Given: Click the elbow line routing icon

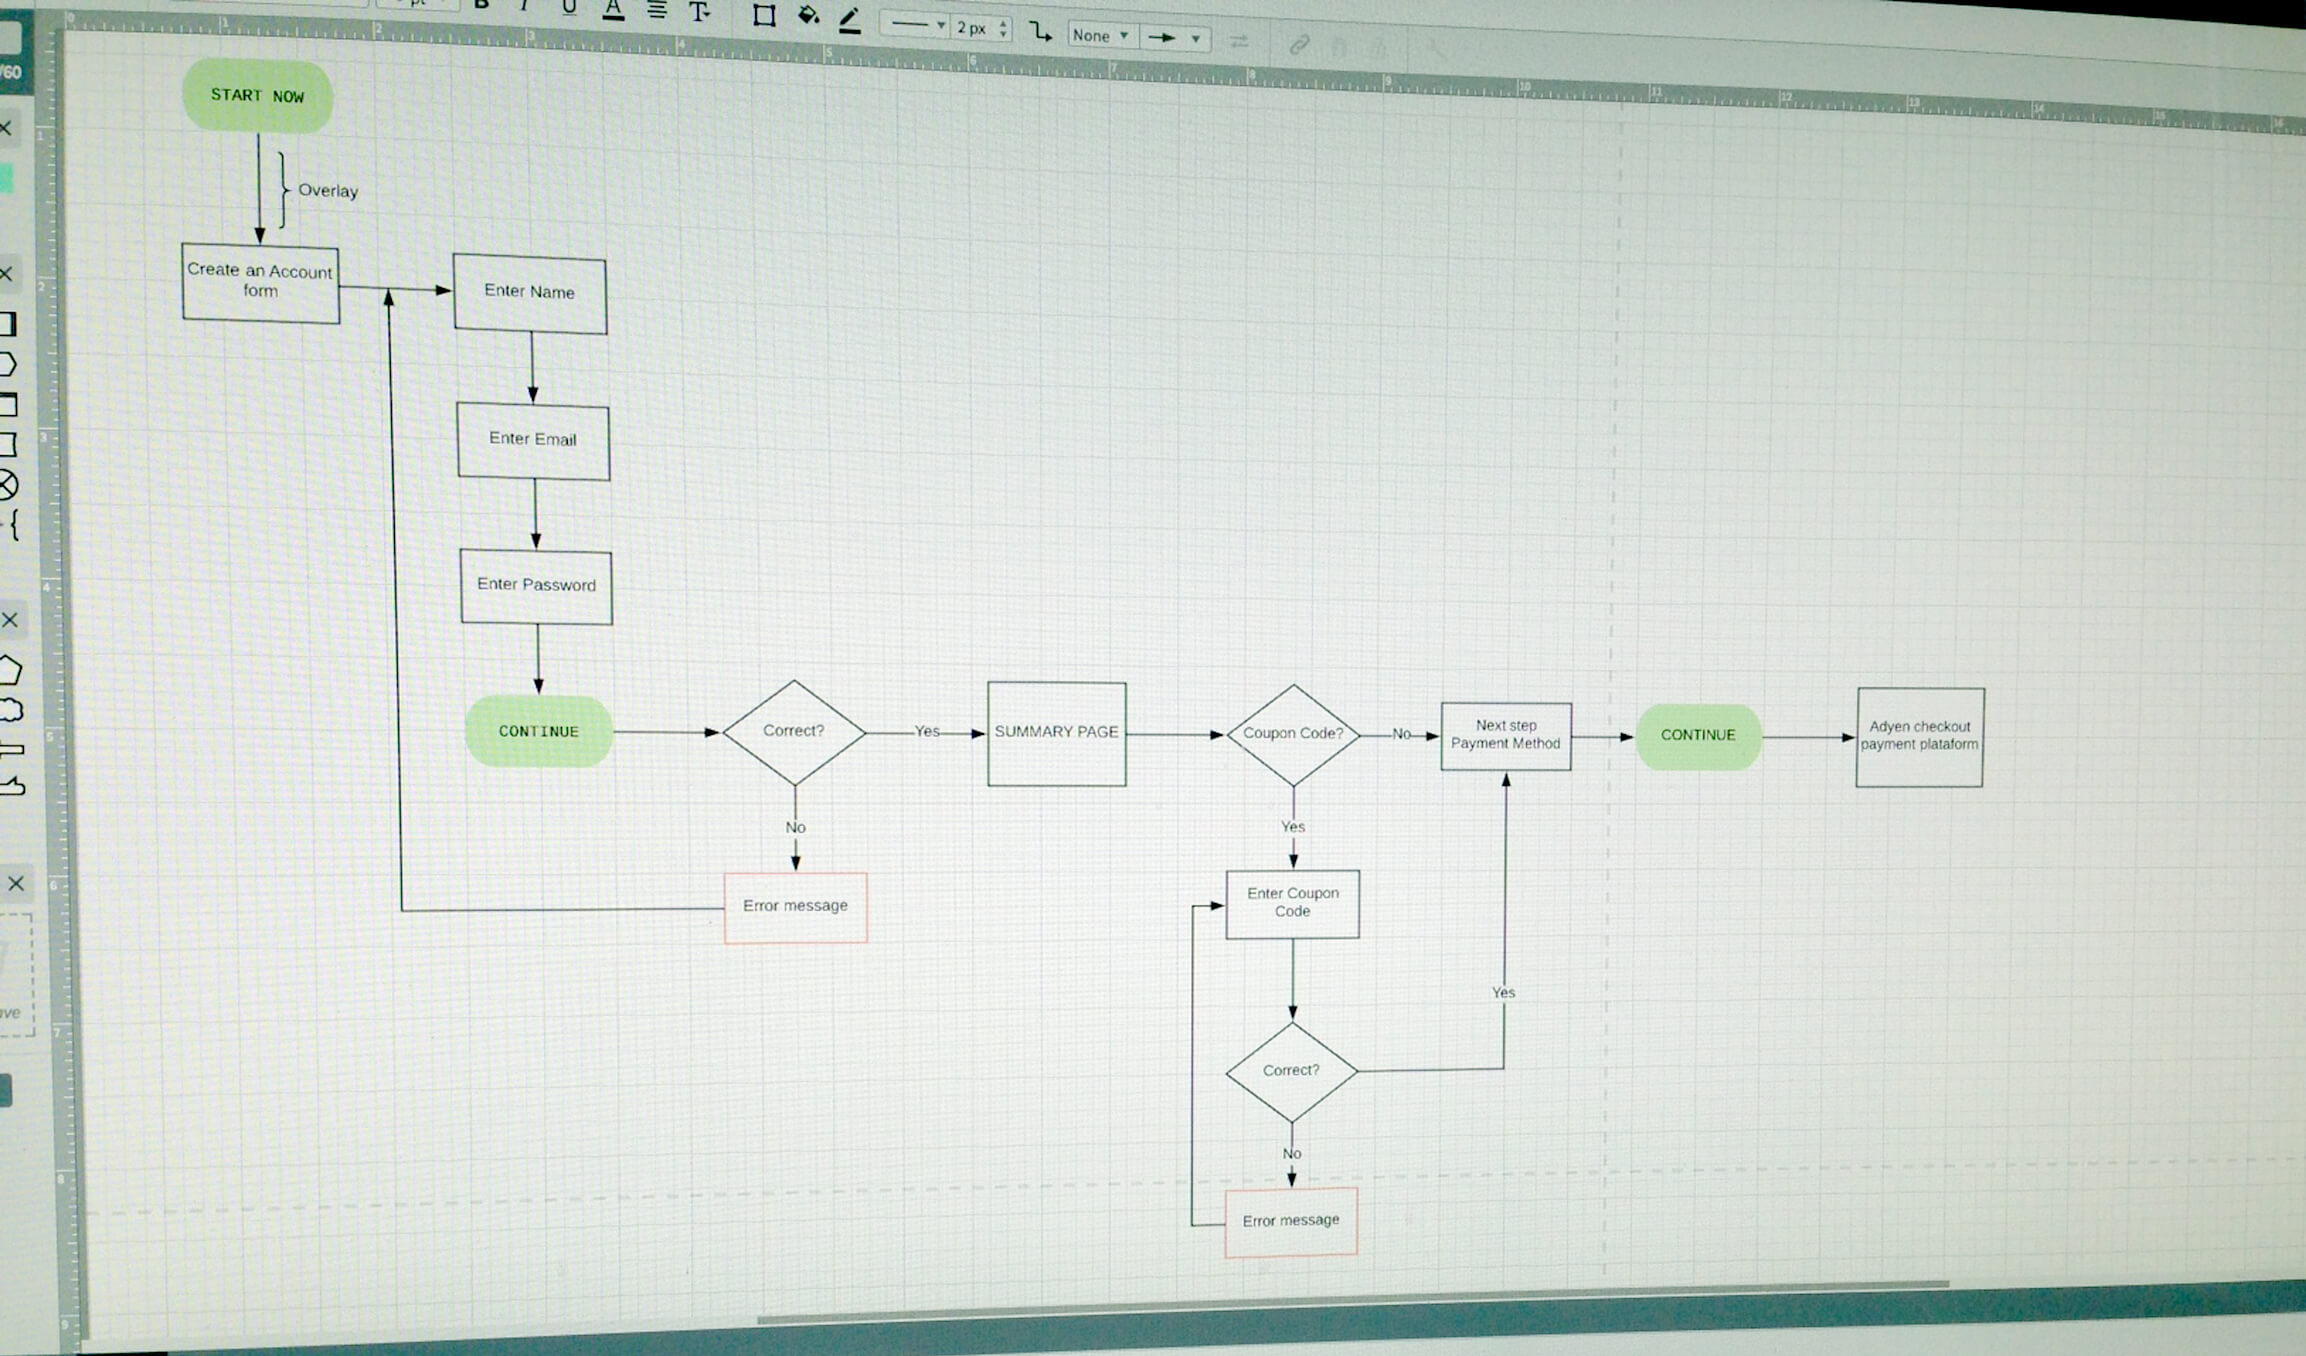Looking at the screenshot, I should coord(1041,31).
